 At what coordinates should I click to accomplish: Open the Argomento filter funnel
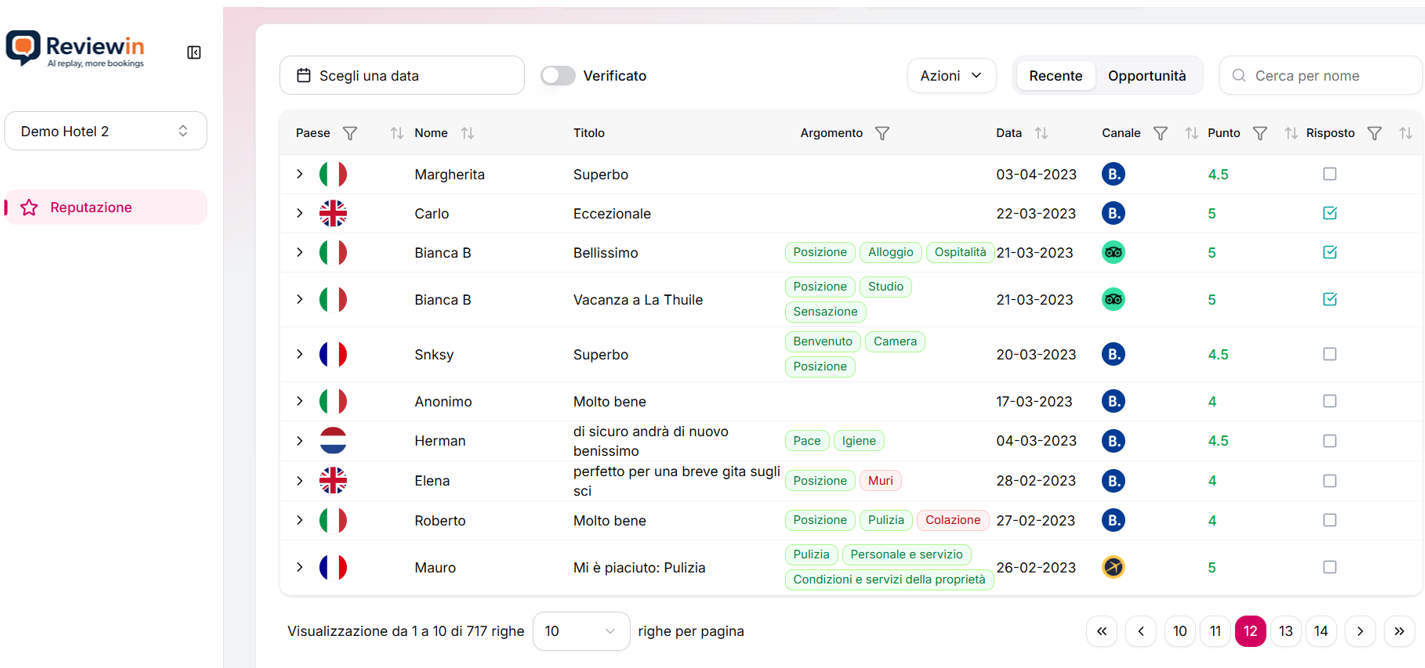pyautogui.click(x=882, y=133)
